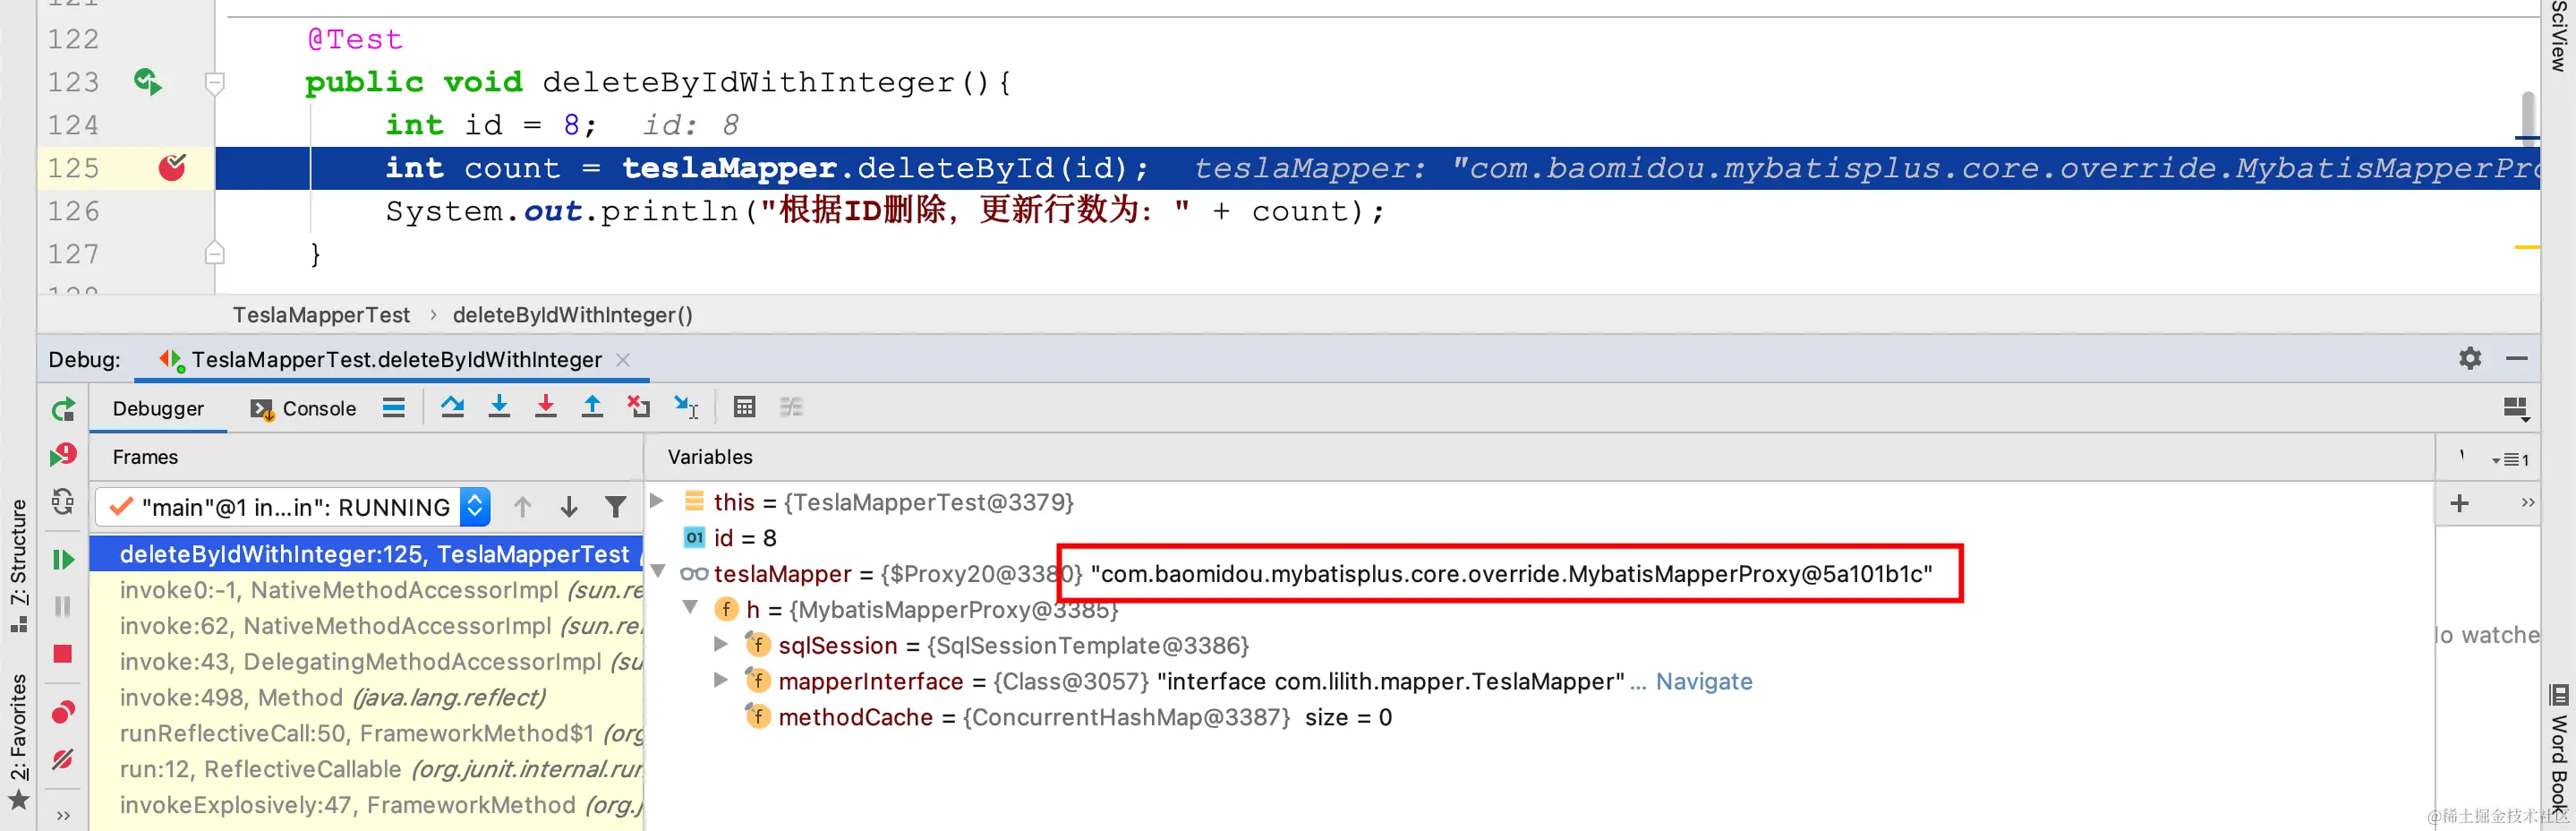Select previous frame with up arrow
2576x831 pixels.
pos(522,507)
